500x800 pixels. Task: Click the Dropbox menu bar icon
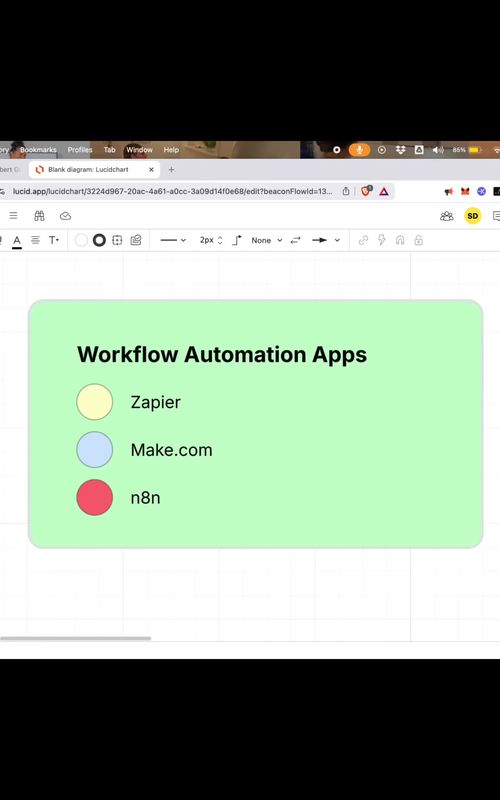point(401,149)
